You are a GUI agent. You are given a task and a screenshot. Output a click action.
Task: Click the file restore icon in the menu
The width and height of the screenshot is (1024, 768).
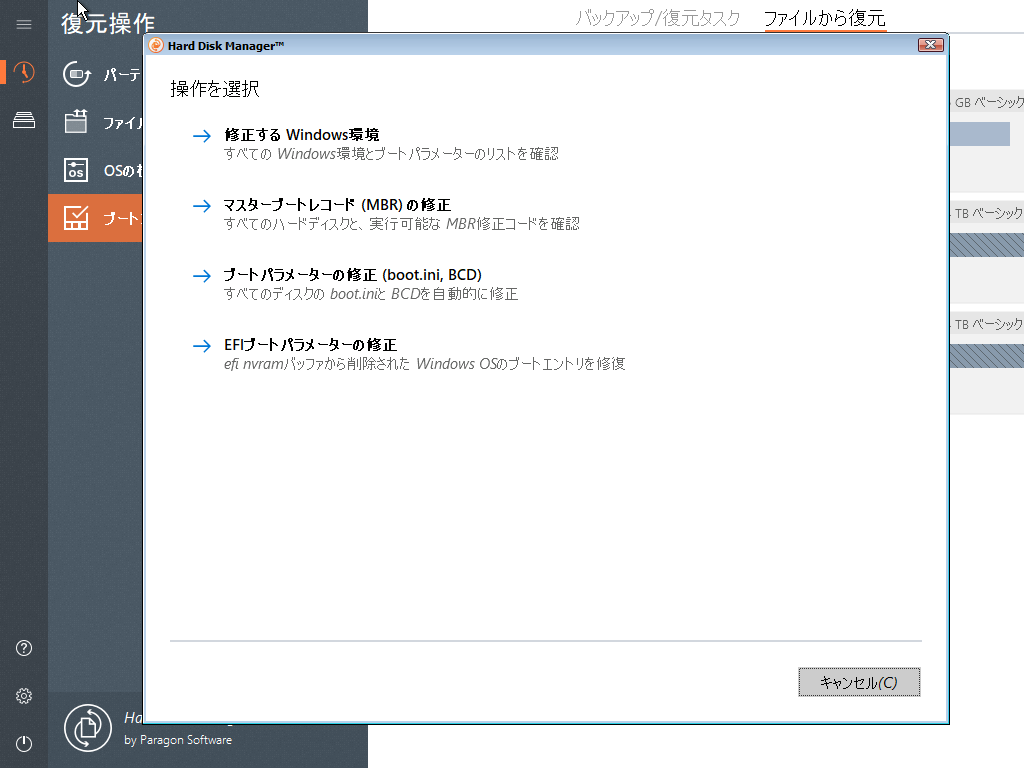click(76, 122)
